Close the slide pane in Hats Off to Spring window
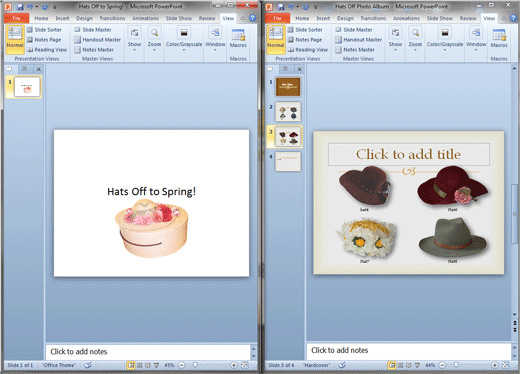This screenshot has height=374, width=520. [39, 69]
